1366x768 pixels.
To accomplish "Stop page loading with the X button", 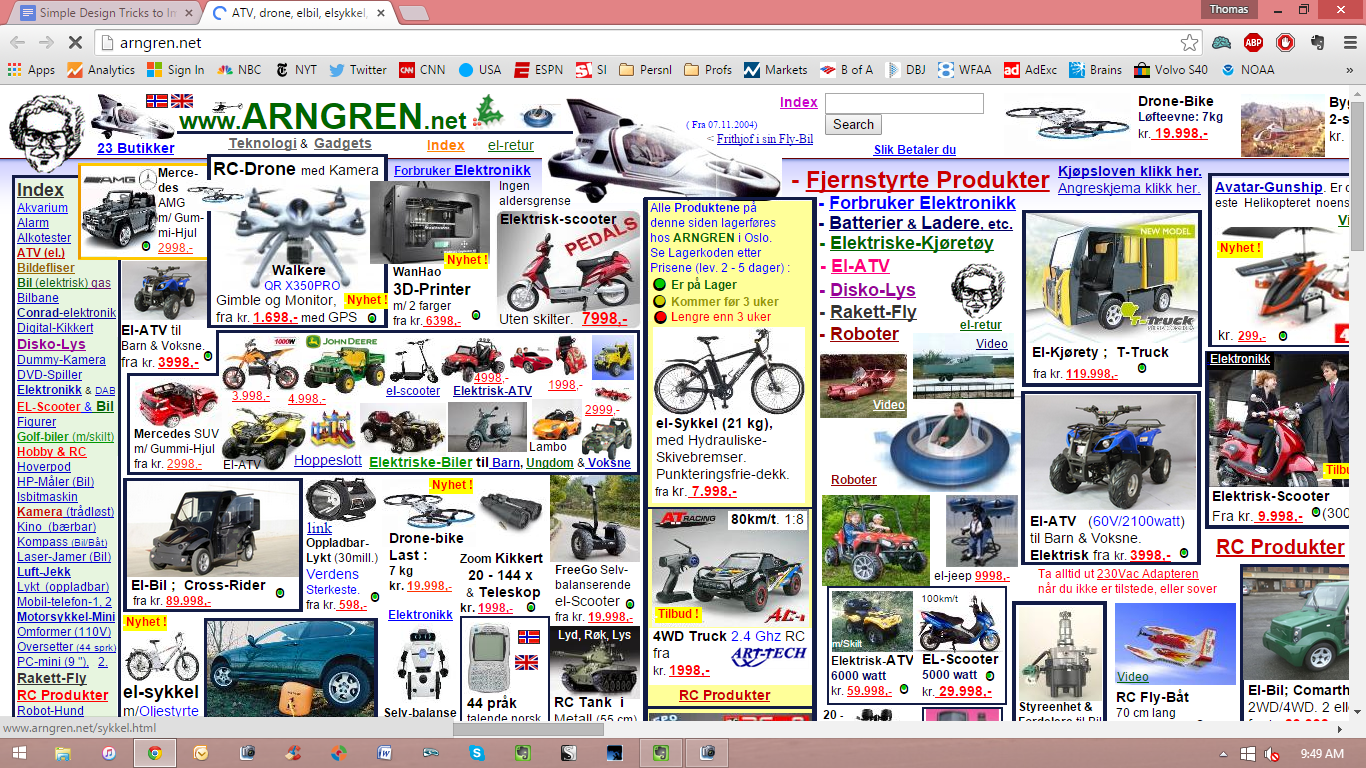I will 76,42.
